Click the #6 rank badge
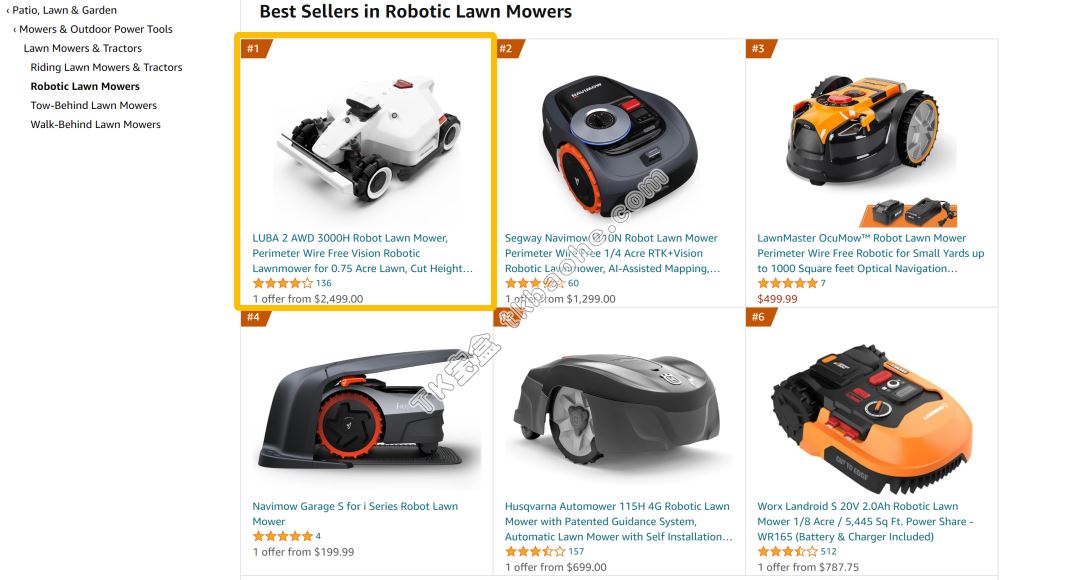The width and height of the screenshot is (1080, 580). coord(760,317)
